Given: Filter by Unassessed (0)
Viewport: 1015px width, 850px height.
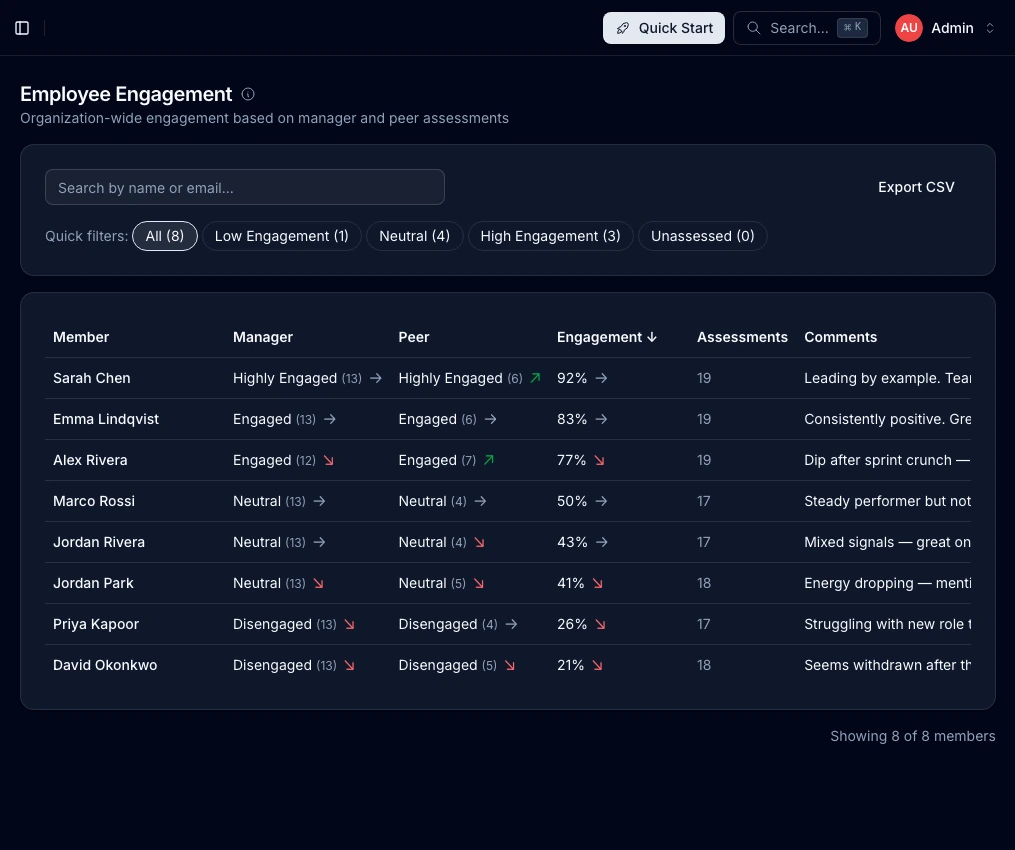Looking at the screenshot, I should [702, 236].
